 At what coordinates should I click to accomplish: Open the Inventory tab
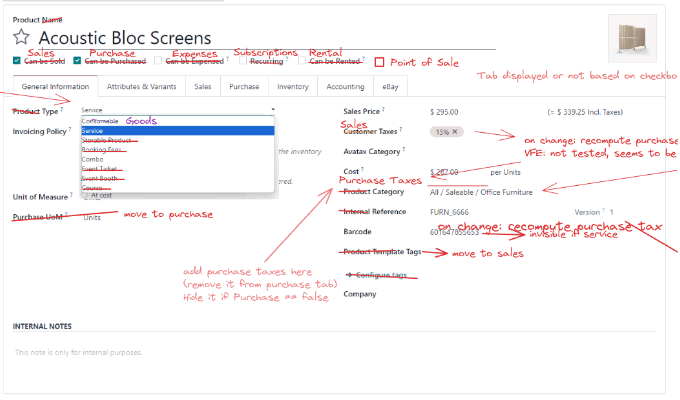point(292,87)
